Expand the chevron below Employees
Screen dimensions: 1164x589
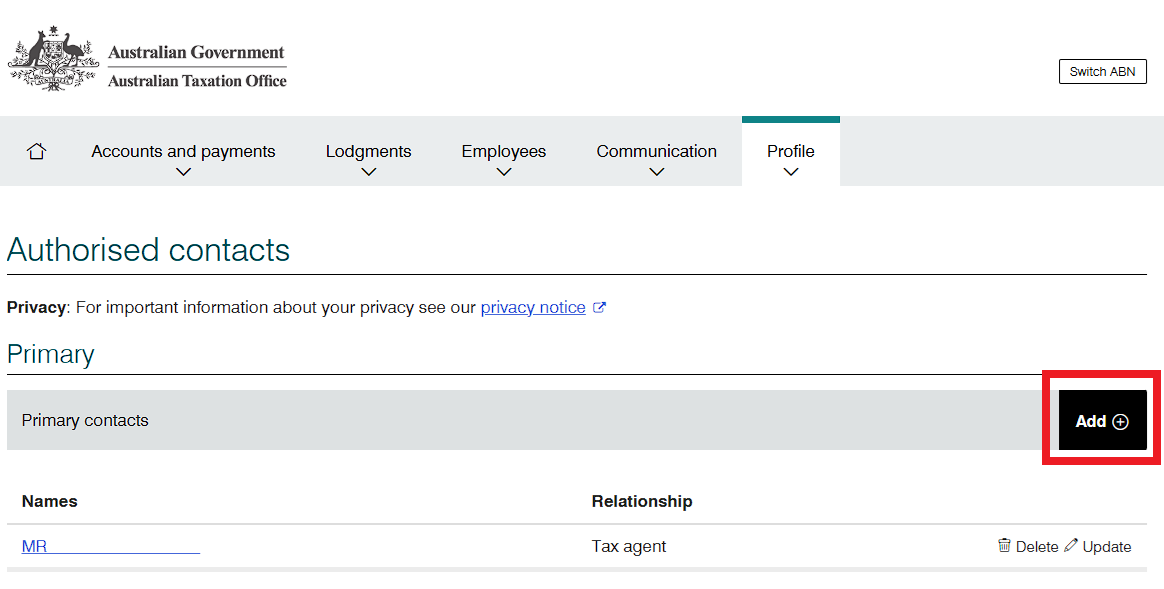[503, 172]
